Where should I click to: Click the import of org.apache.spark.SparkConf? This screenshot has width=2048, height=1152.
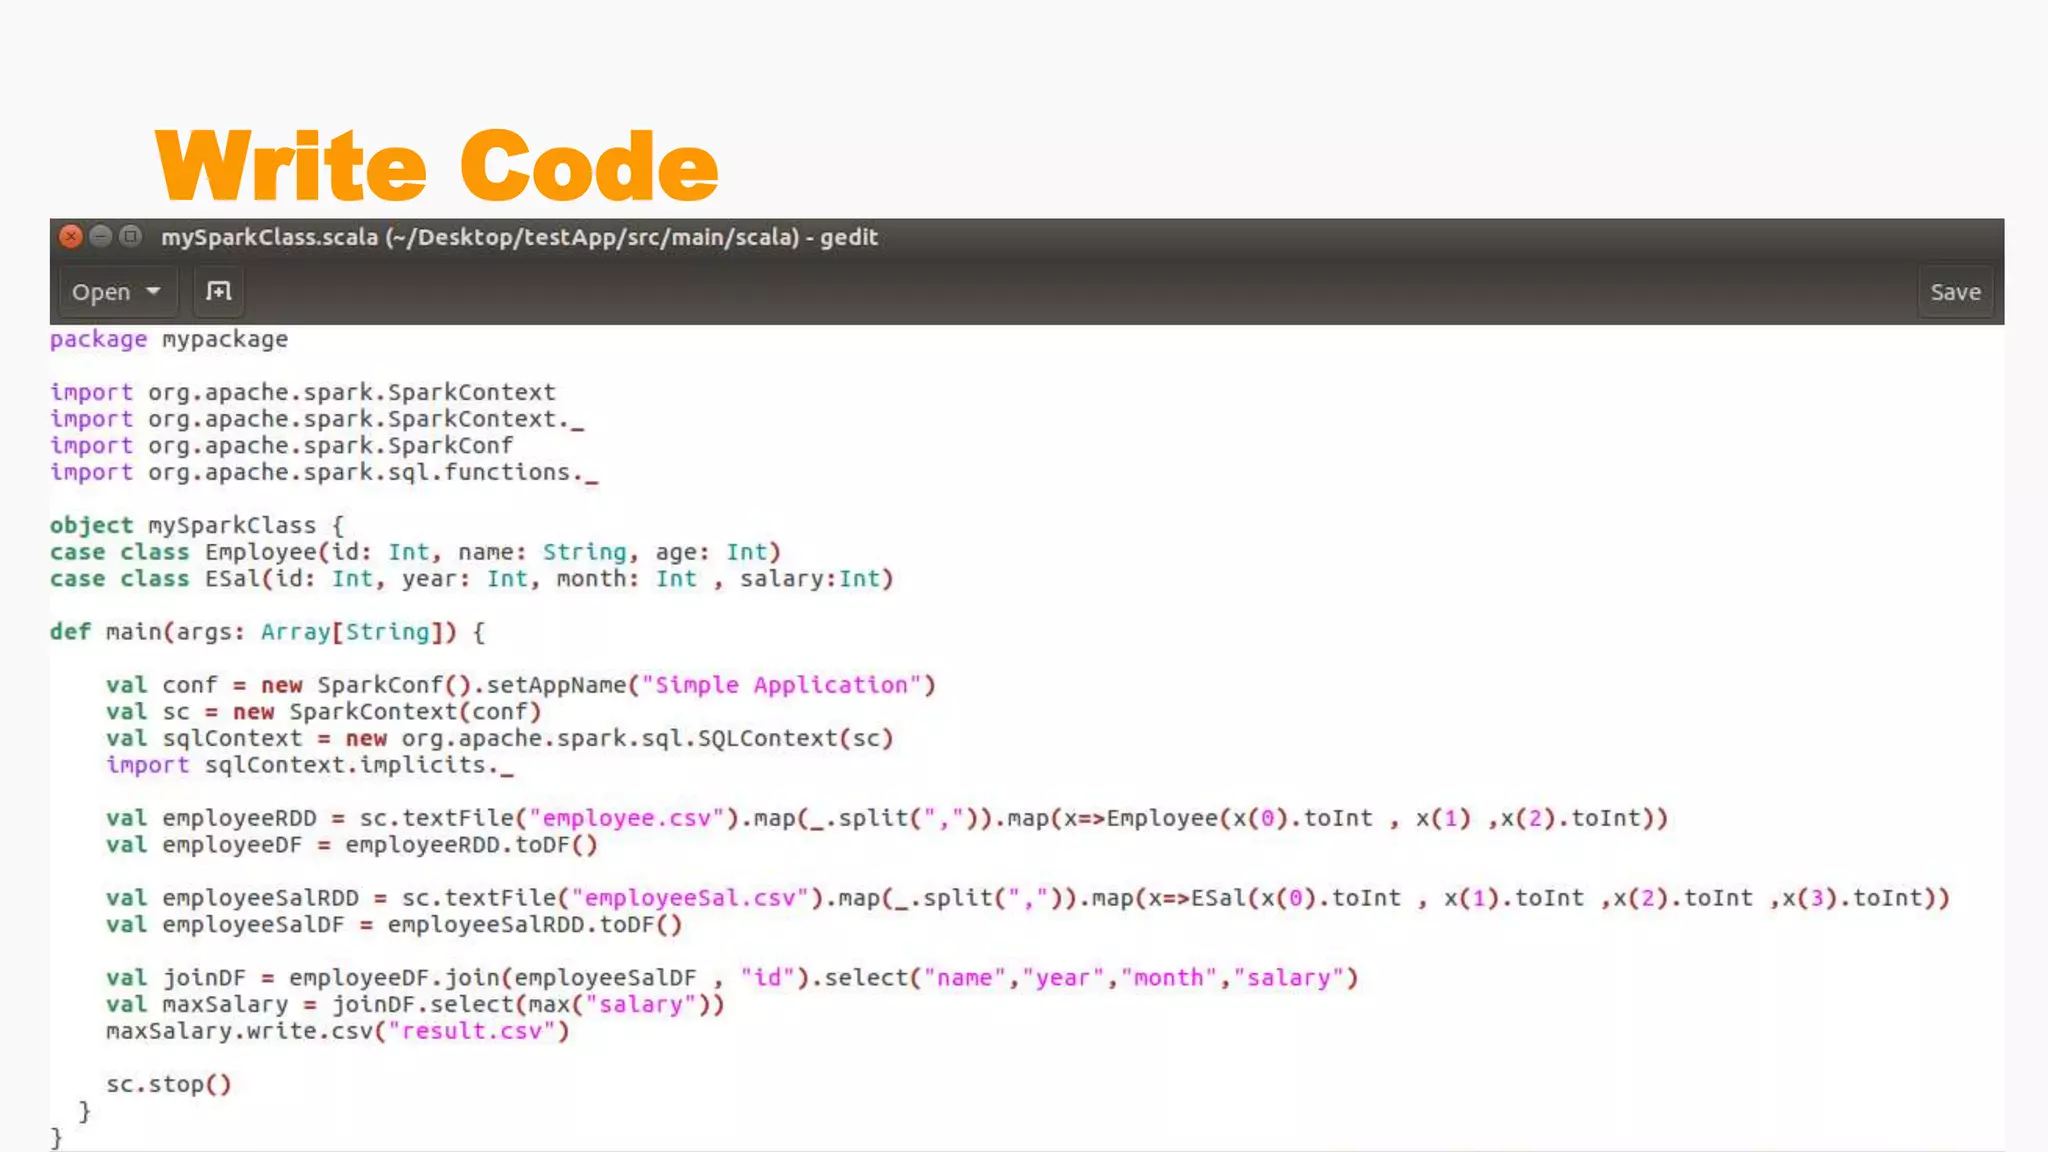tap(281, 446)
